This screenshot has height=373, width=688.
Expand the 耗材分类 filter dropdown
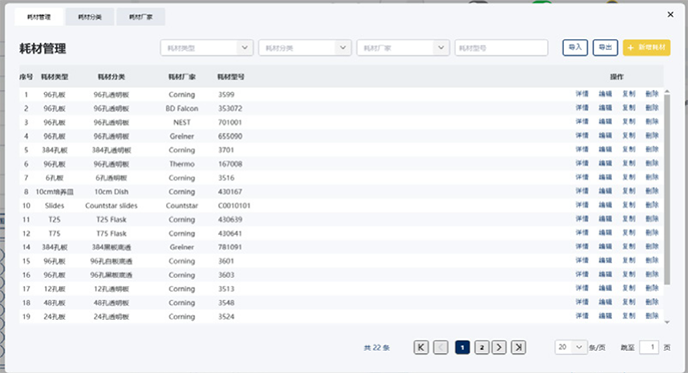coord(305,48)
